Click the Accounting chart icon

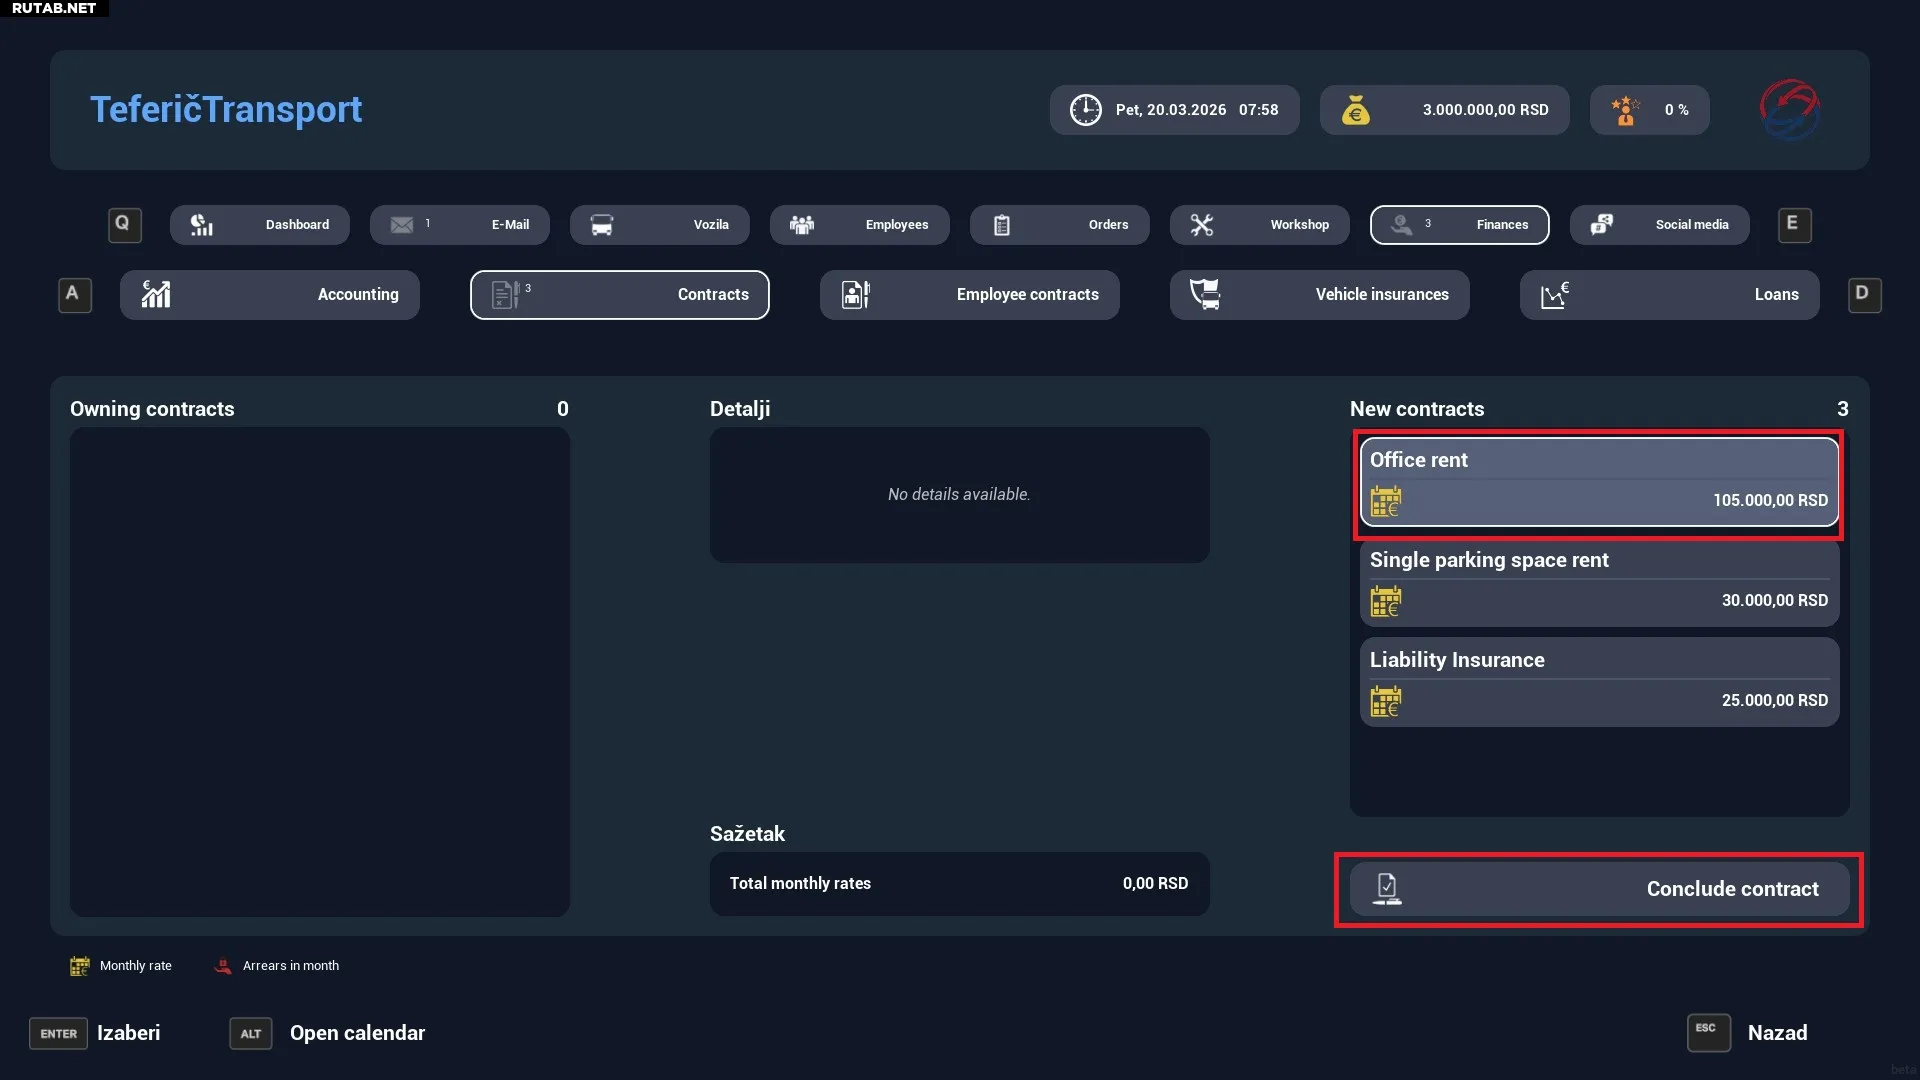[x=156, y=294]
